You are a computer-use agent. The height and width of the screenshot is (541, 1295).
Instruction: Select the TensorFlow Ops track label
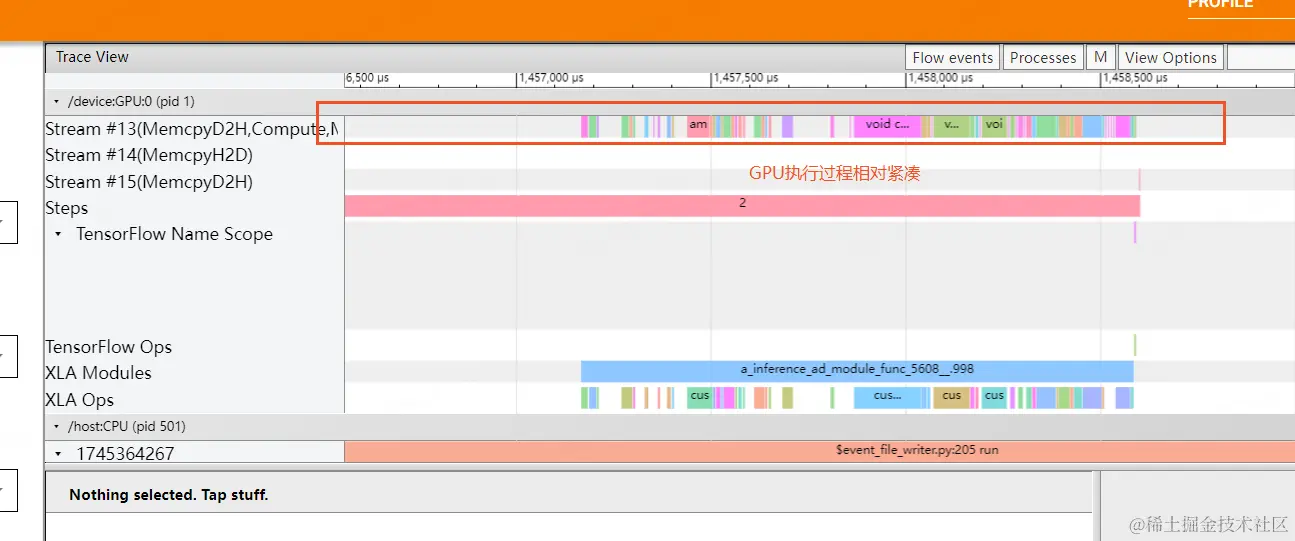pyautogui.click(x=108, y=347)
